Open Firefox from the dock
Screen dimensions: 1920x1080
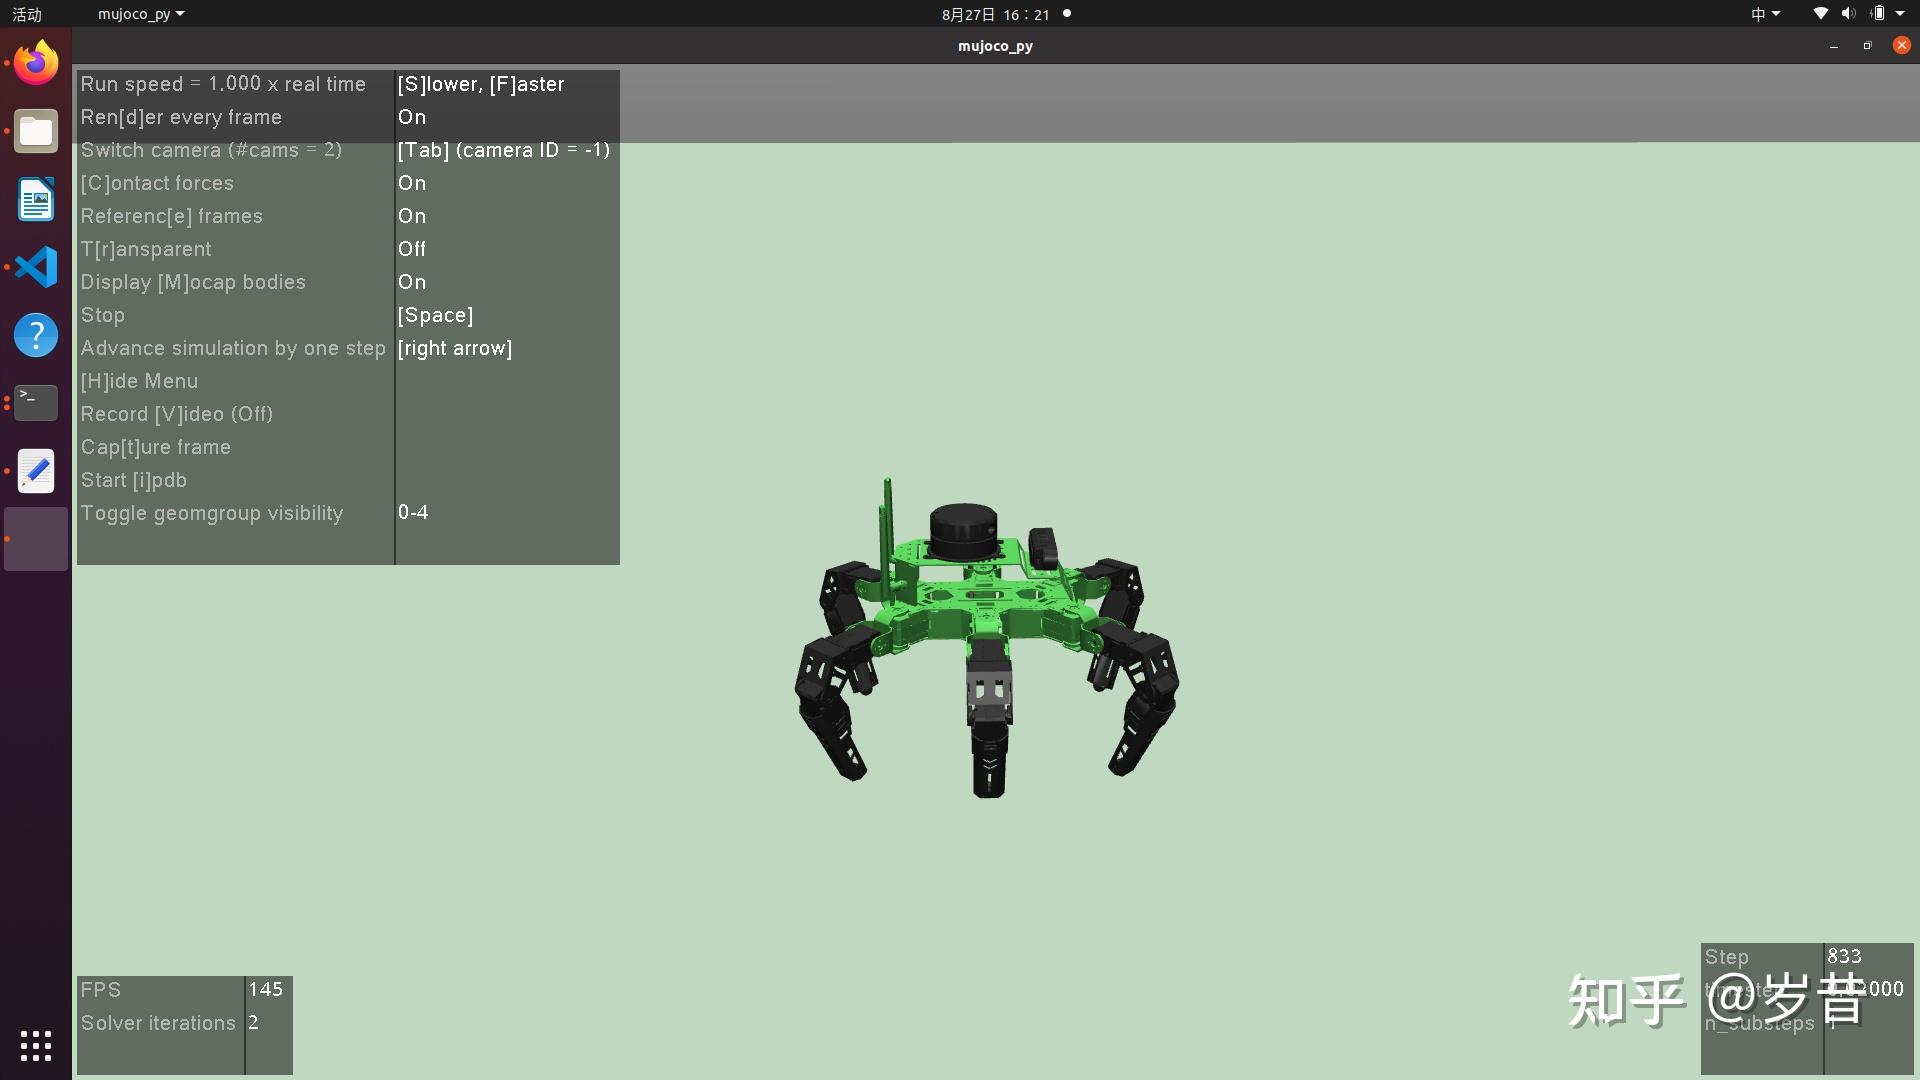36,64
